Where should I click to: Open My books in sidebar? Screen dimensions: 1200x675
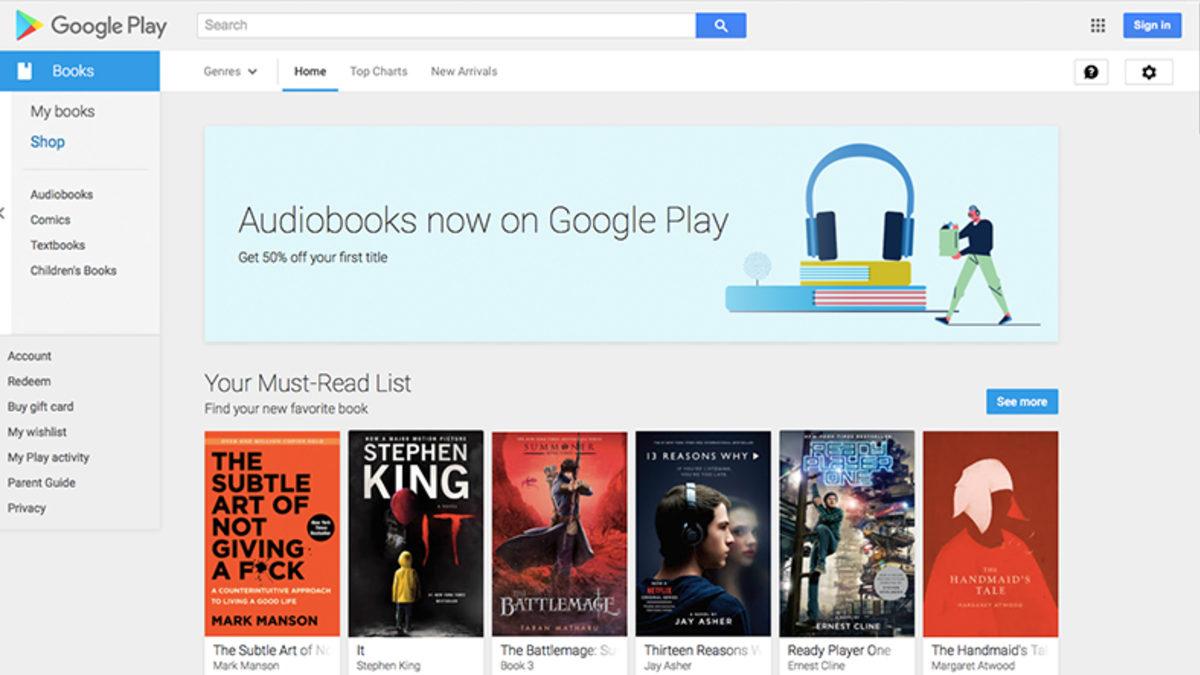(62, 111)
